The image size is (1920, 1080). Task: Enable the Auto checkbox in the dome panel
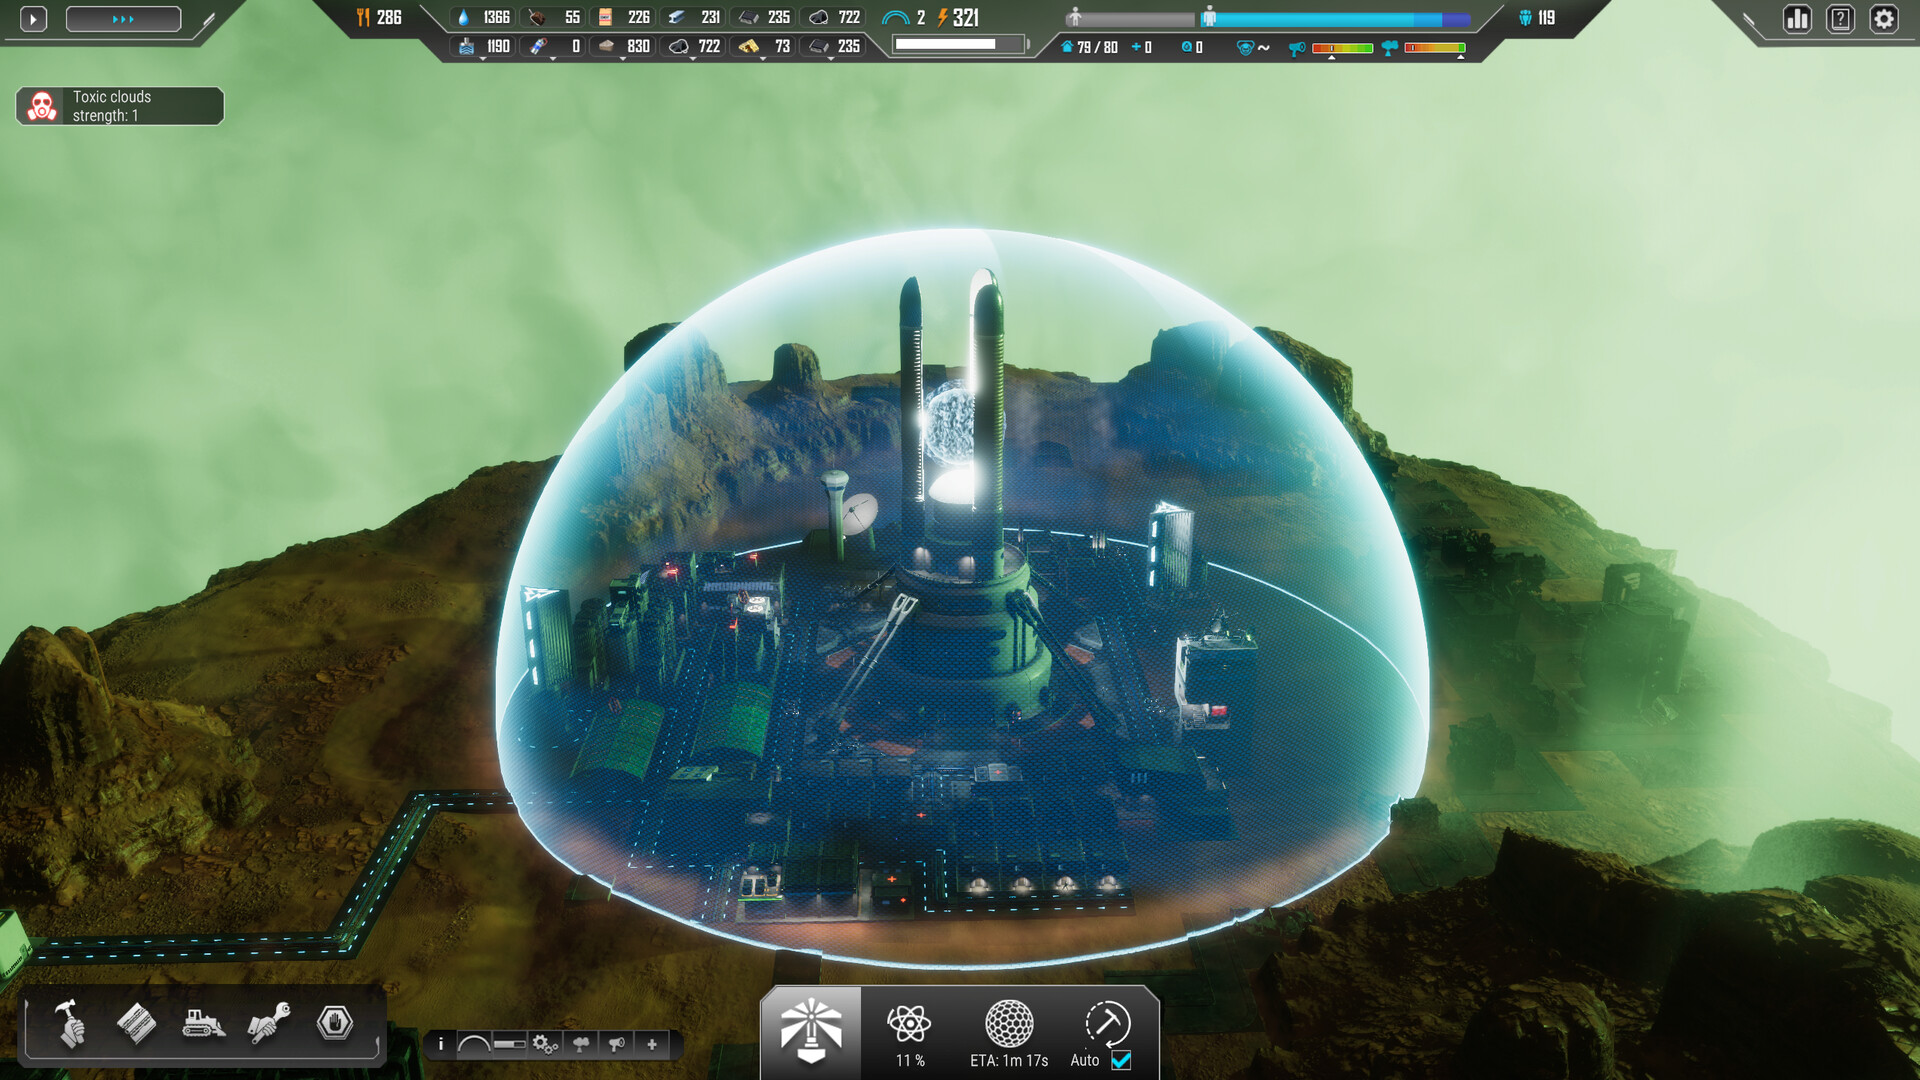pos(1119,1061)
